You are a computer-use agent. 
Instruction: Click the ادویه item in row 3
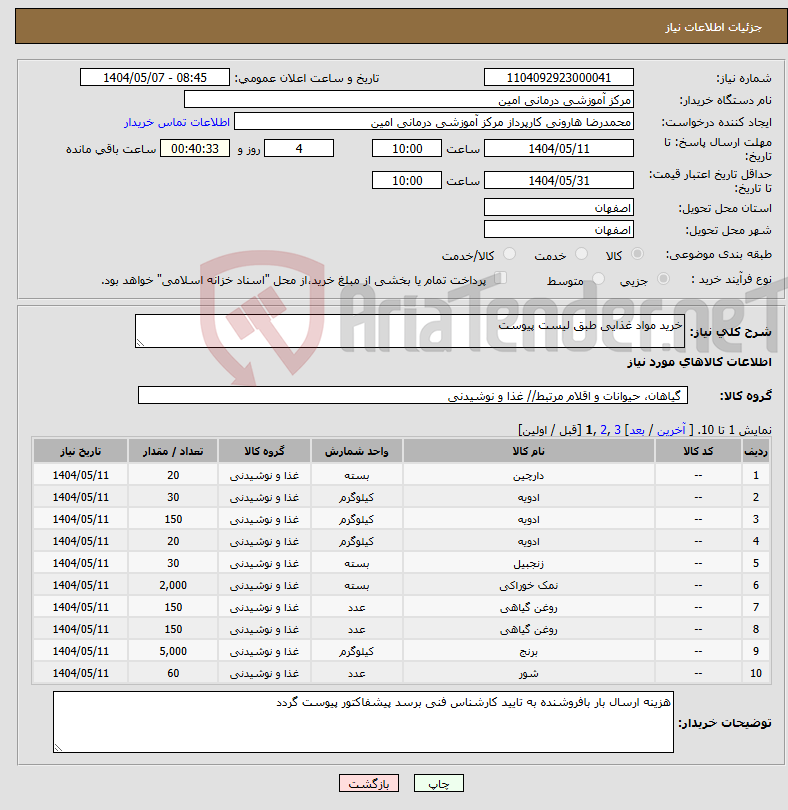[x=529, y=519]
